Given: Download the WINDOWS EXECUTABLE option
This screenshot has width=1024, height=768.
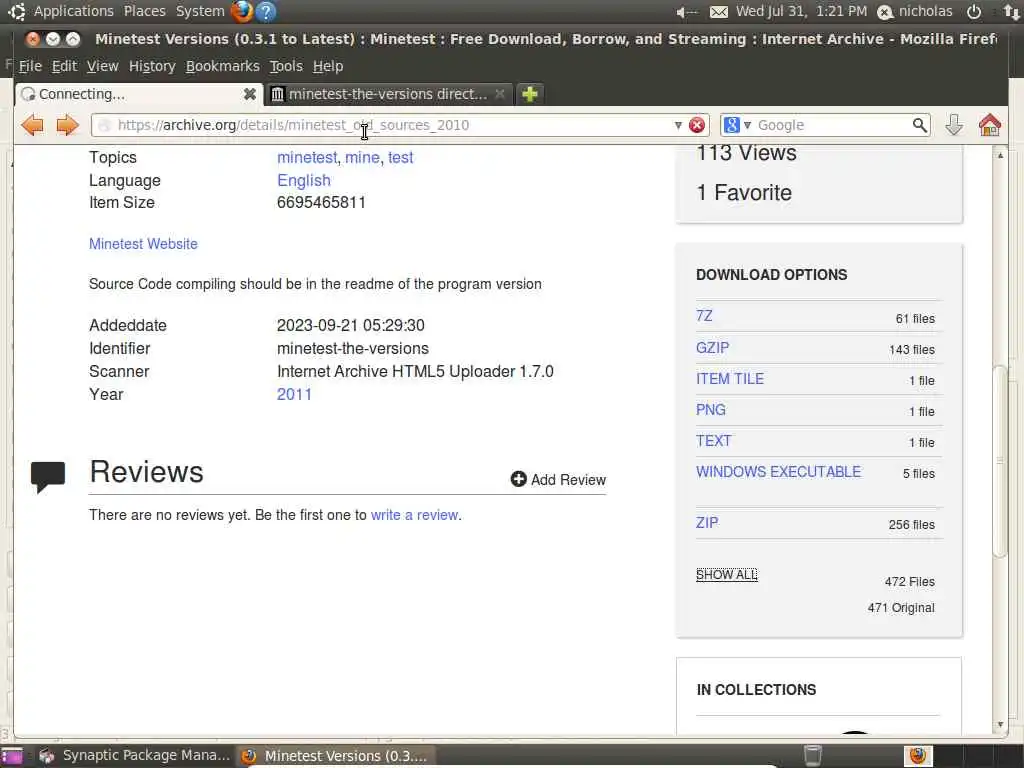Looking at the screenshot, I should point(778,472).
